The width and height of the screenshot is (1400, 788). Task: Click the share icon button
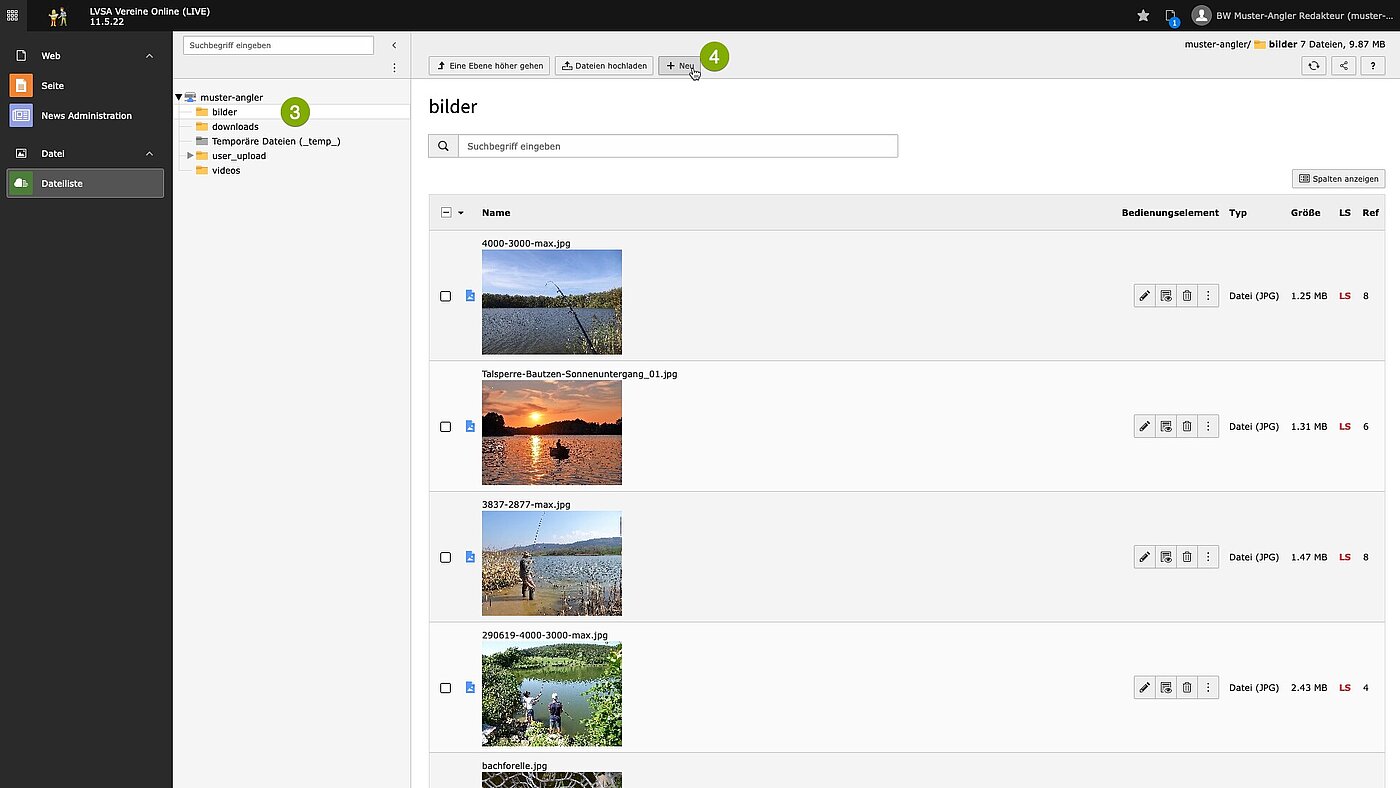[x=1343, y=65]
